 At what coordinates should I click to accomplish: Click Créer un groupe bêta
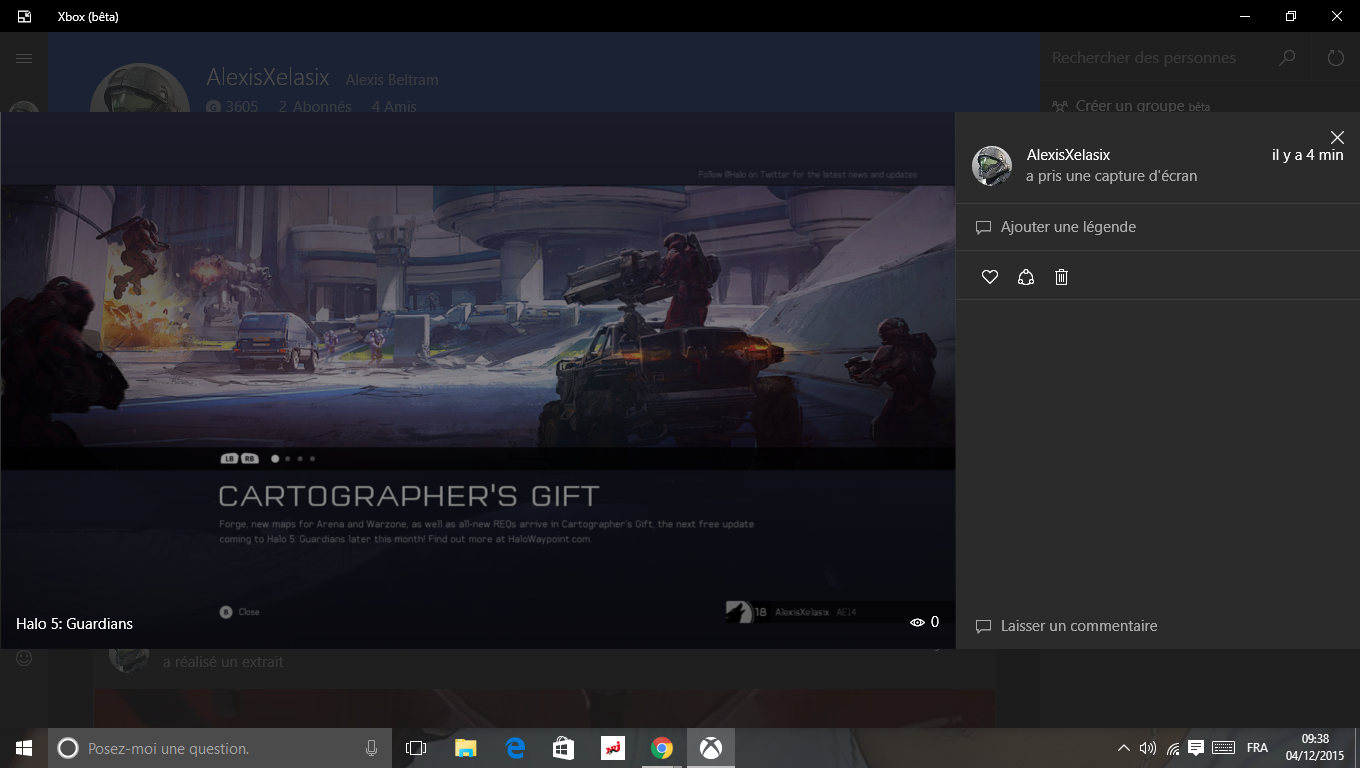1130,106
